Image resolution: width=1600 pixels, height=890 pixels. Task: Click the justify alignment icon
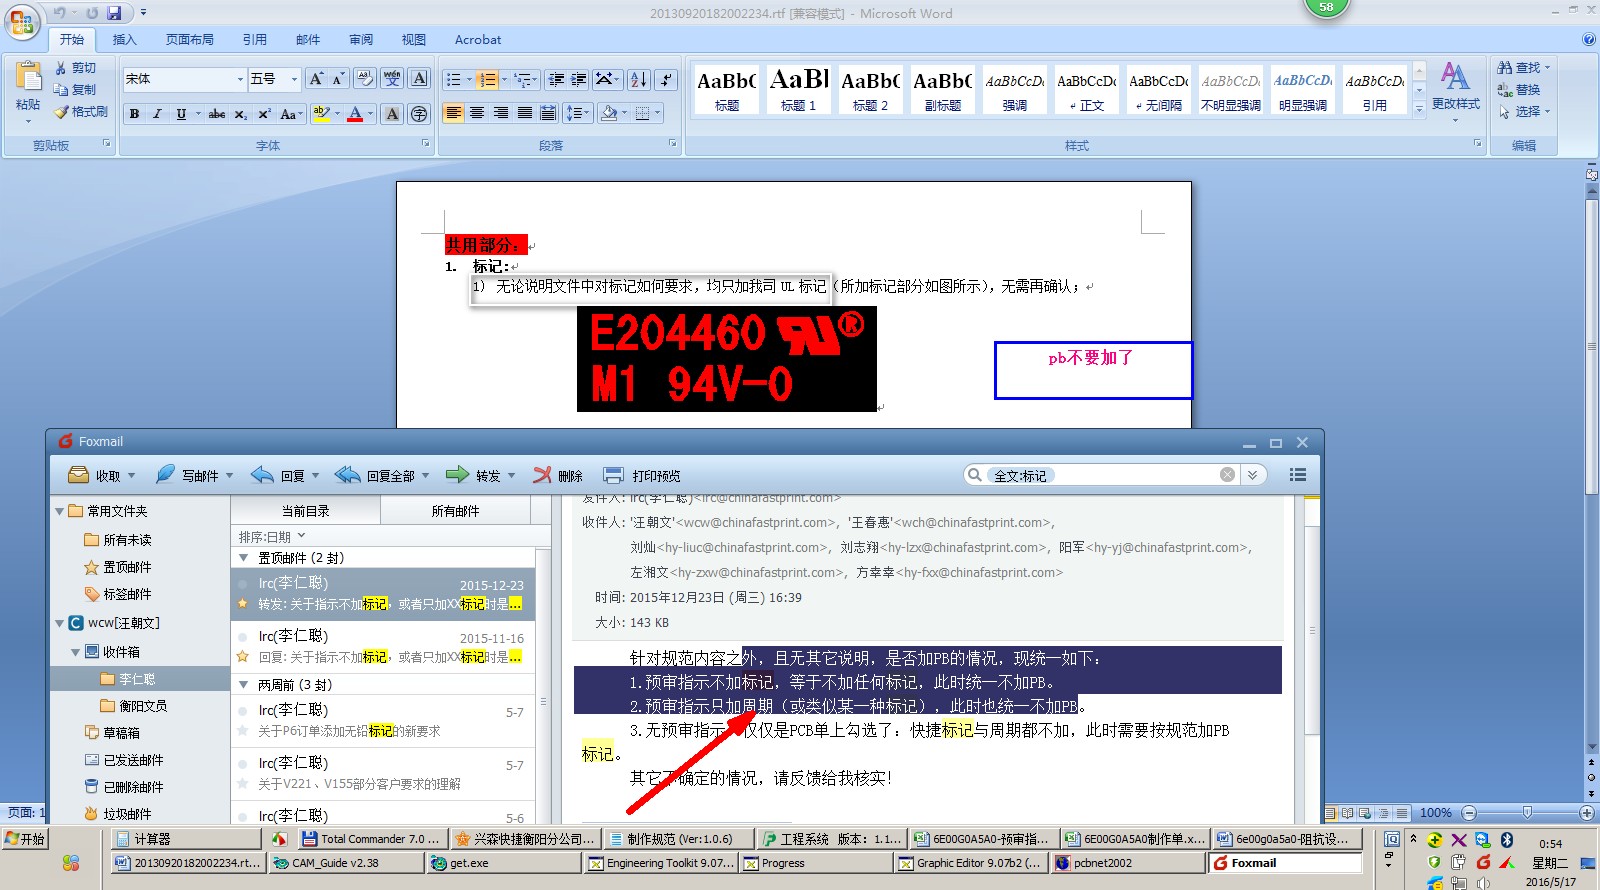(524, 113)
